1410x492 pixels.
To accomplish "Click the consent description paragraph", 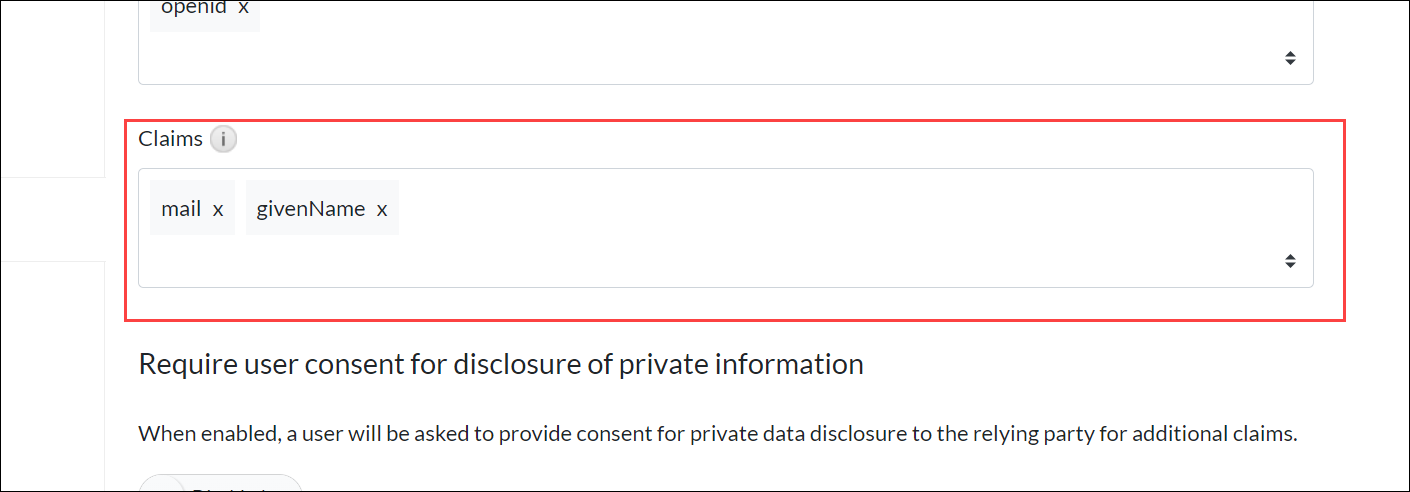I will coord(717,434).
